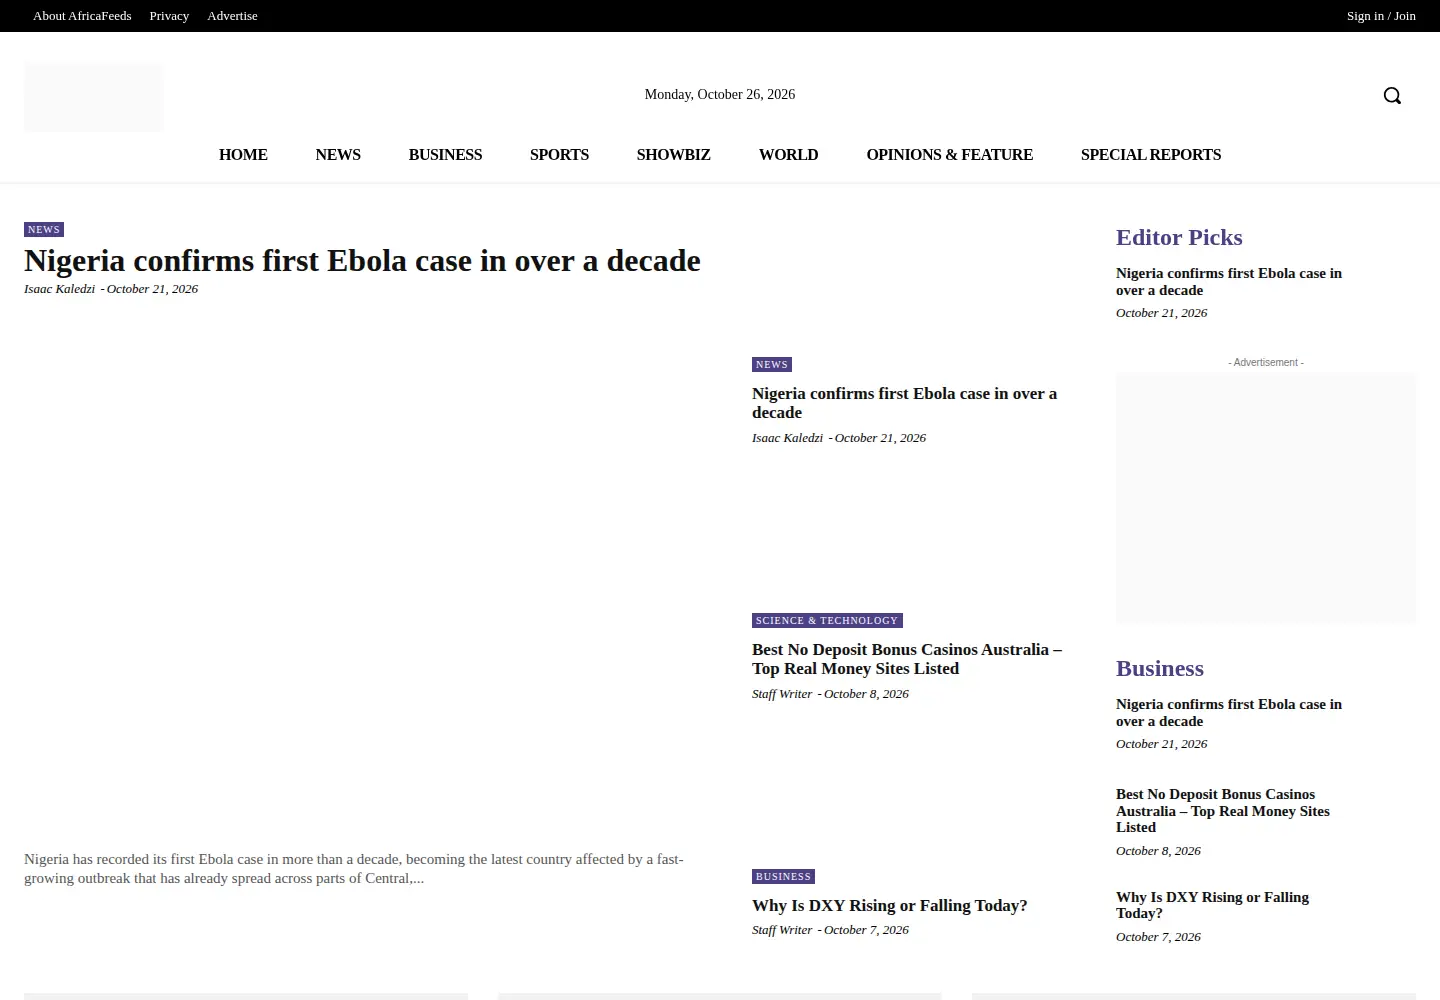Open the BUSINESS menu item
The image size is (1440, 1000).
pos(445,155)
